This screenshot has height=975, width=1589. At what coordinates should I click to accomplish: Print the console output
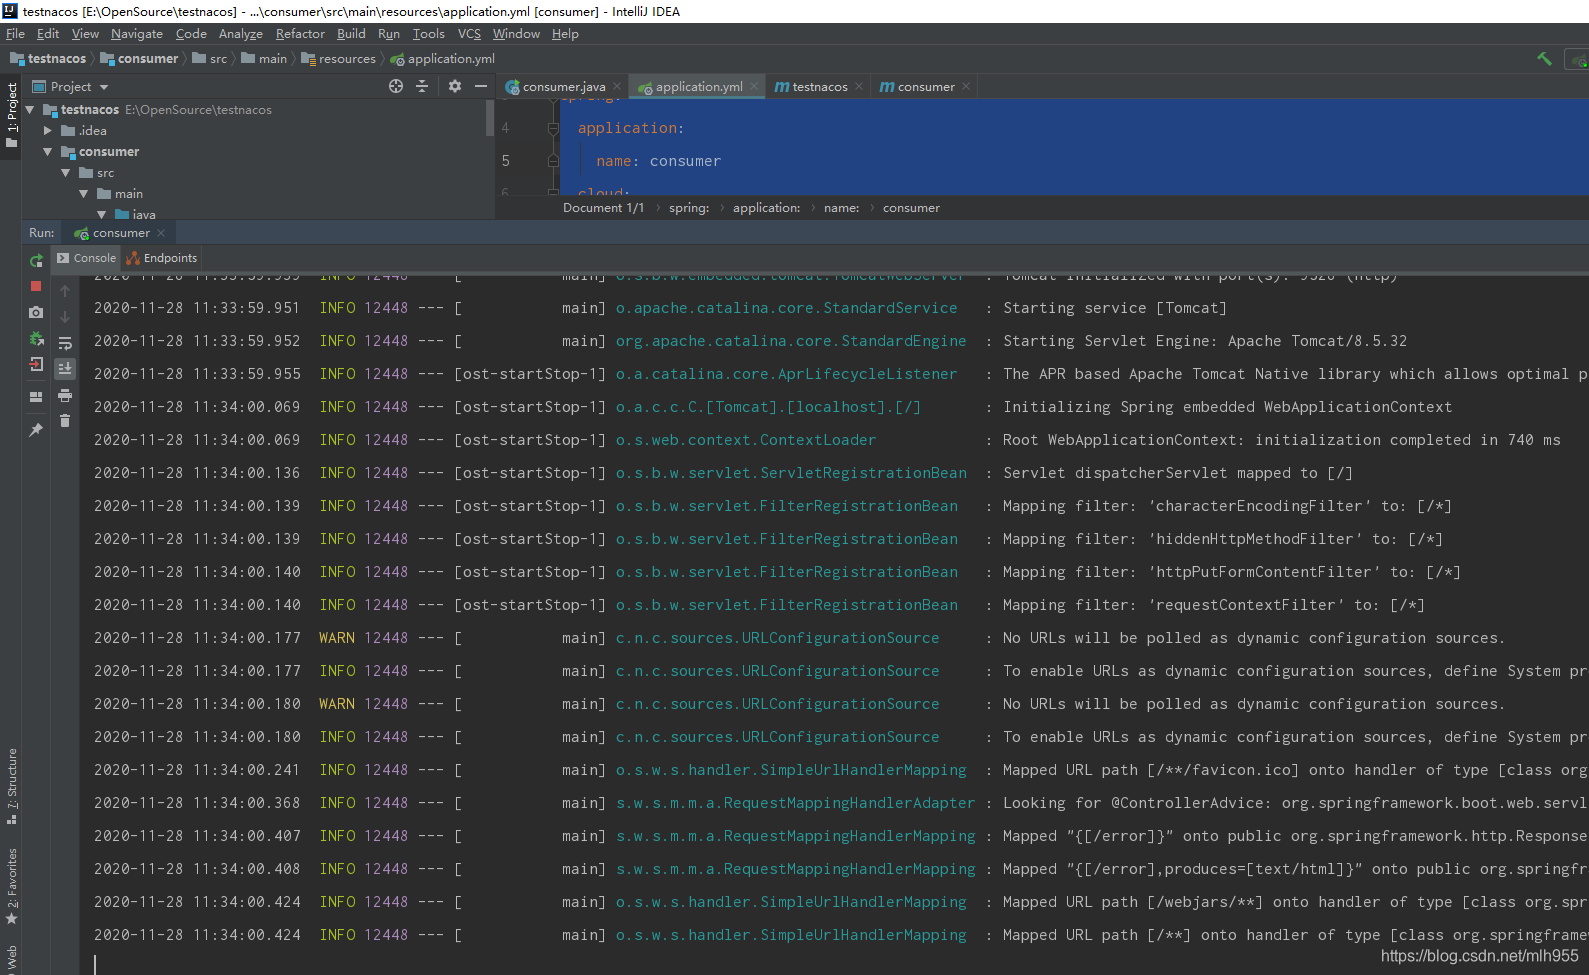[x=65, y=395]
